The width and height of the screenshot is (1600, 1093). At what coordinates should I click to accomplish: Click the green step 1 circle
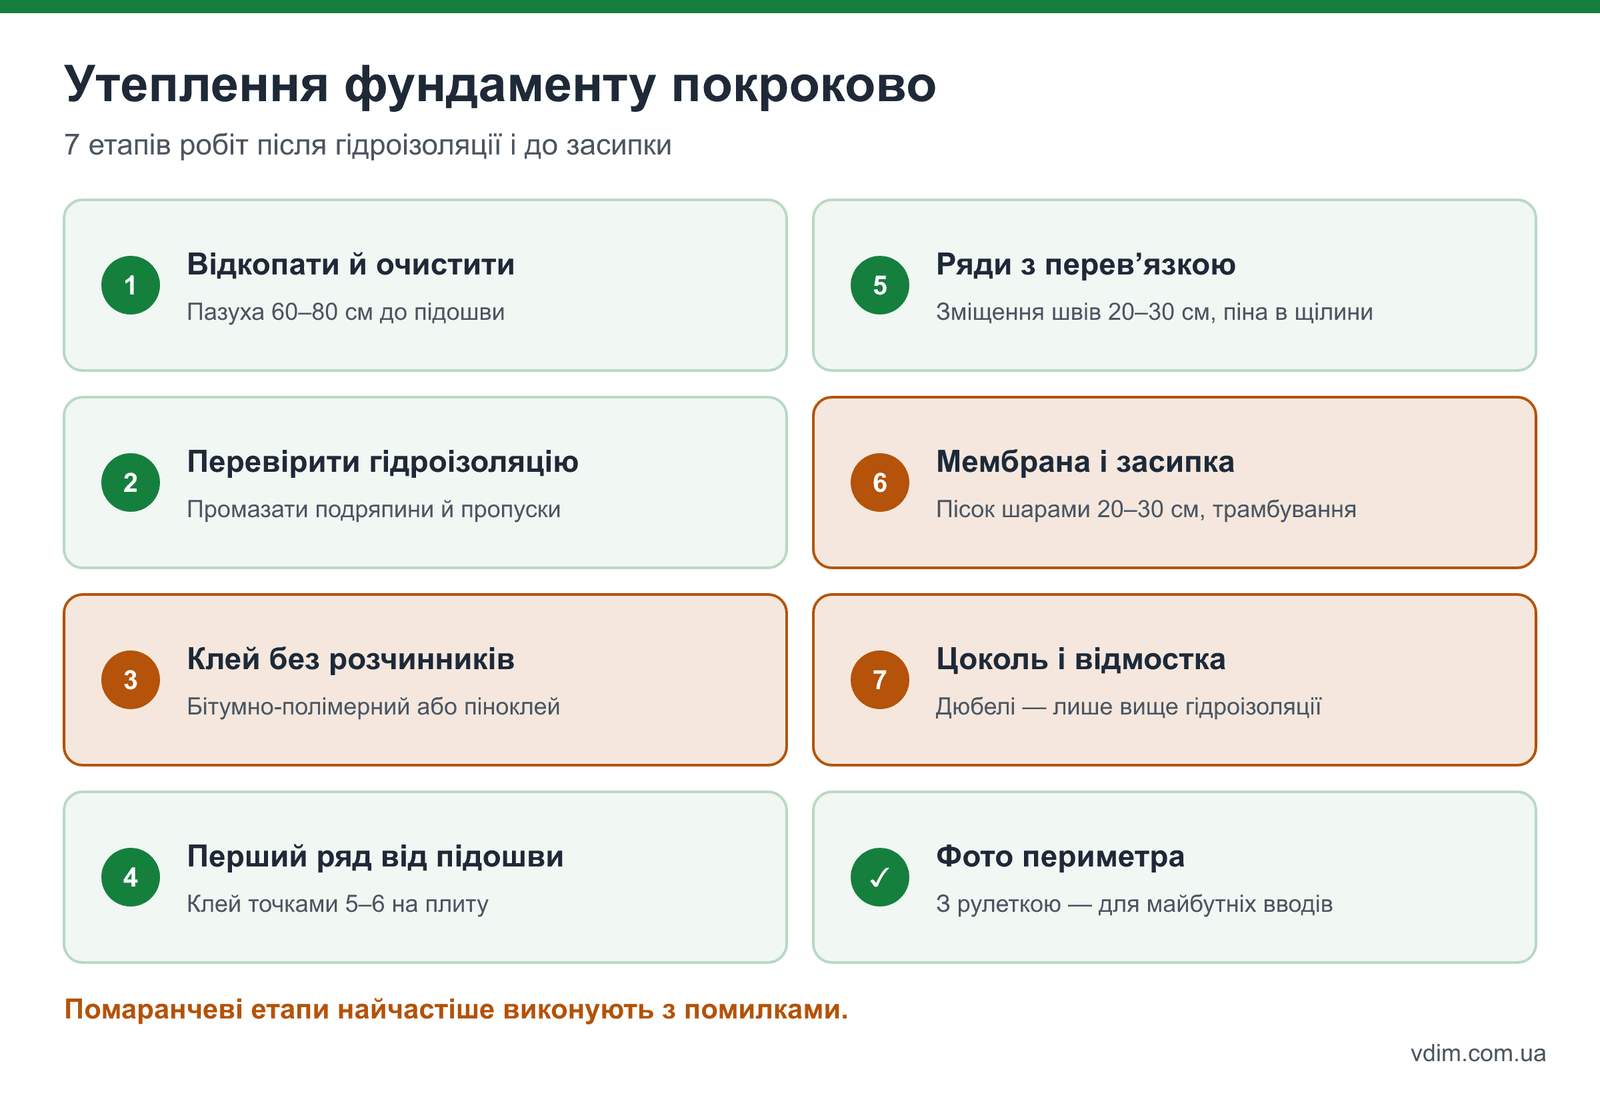(x=131, y=285)
